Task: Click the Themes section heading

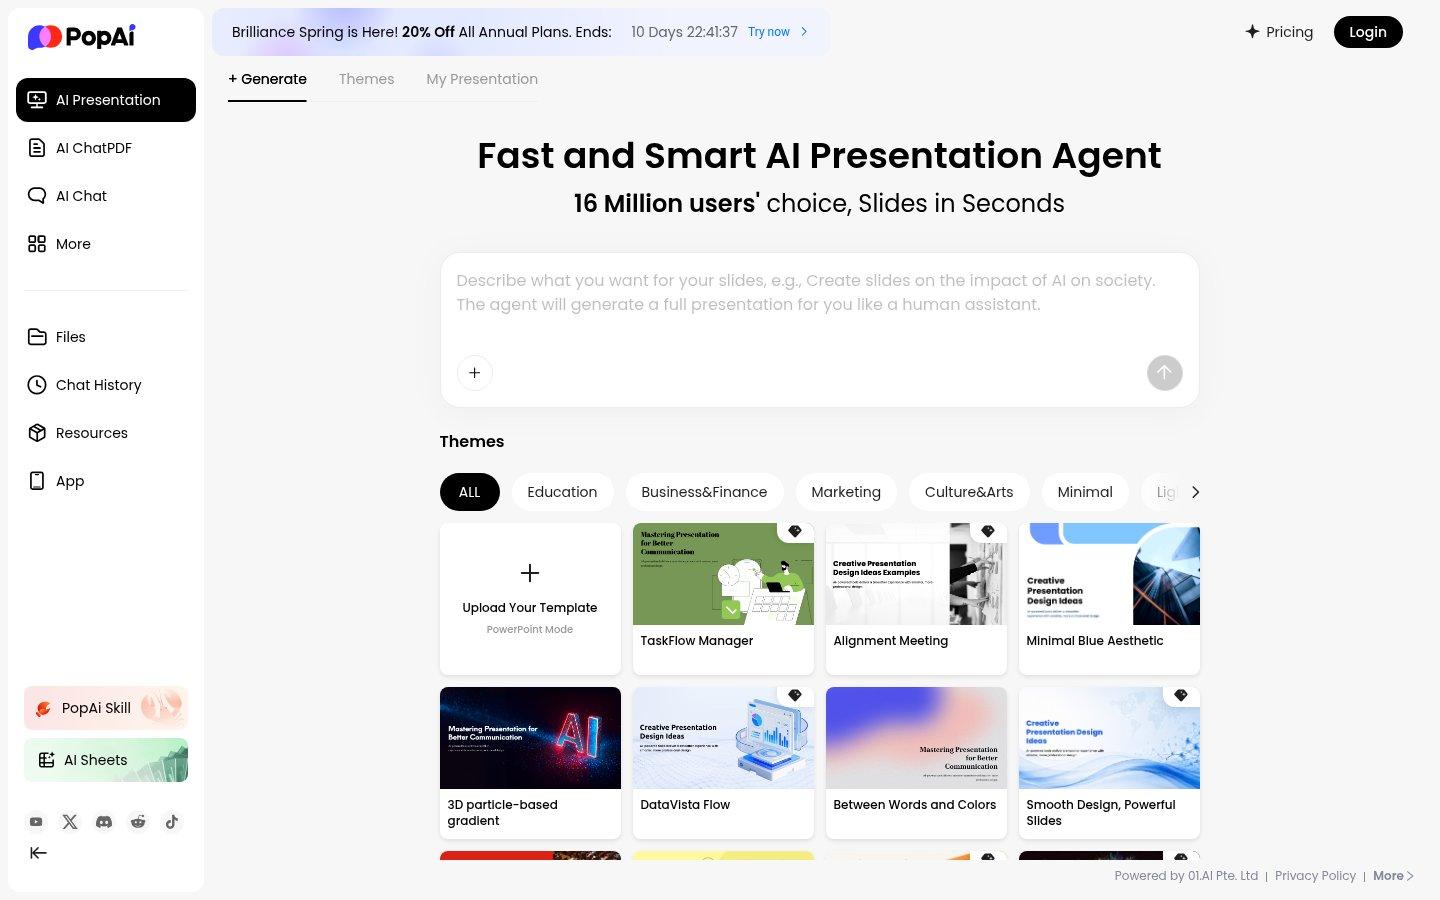Action: tap(472, 441)
